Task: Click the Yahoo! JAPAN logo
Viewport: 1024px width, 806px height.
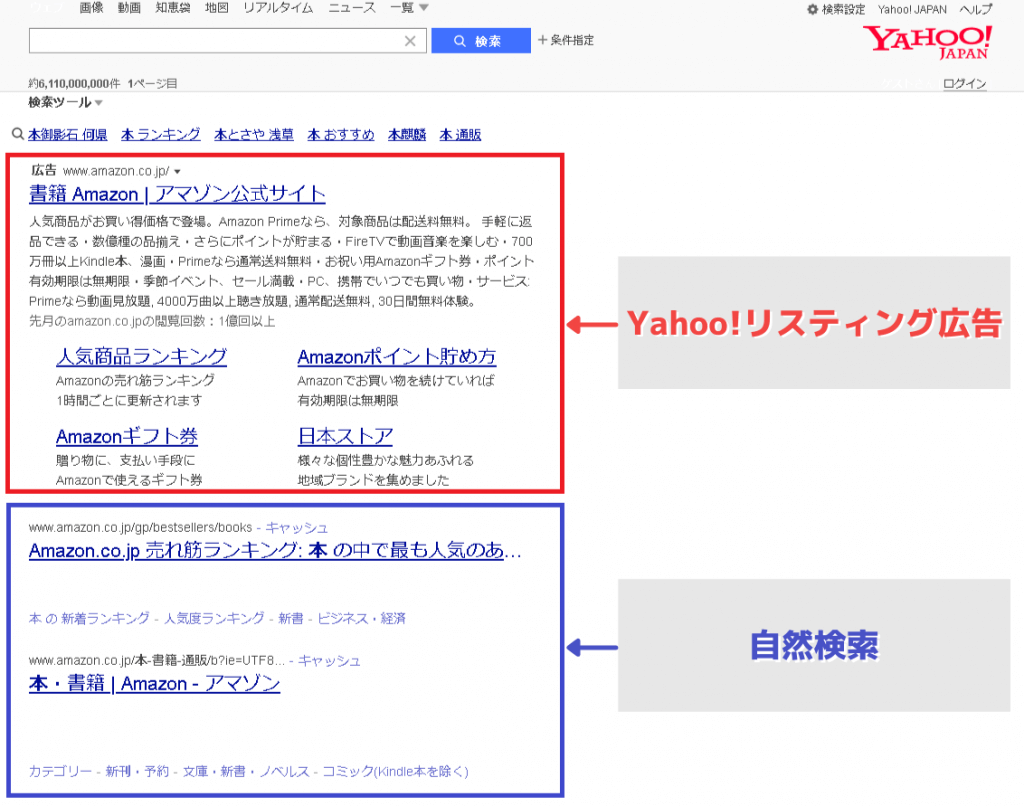Action: 927,42
